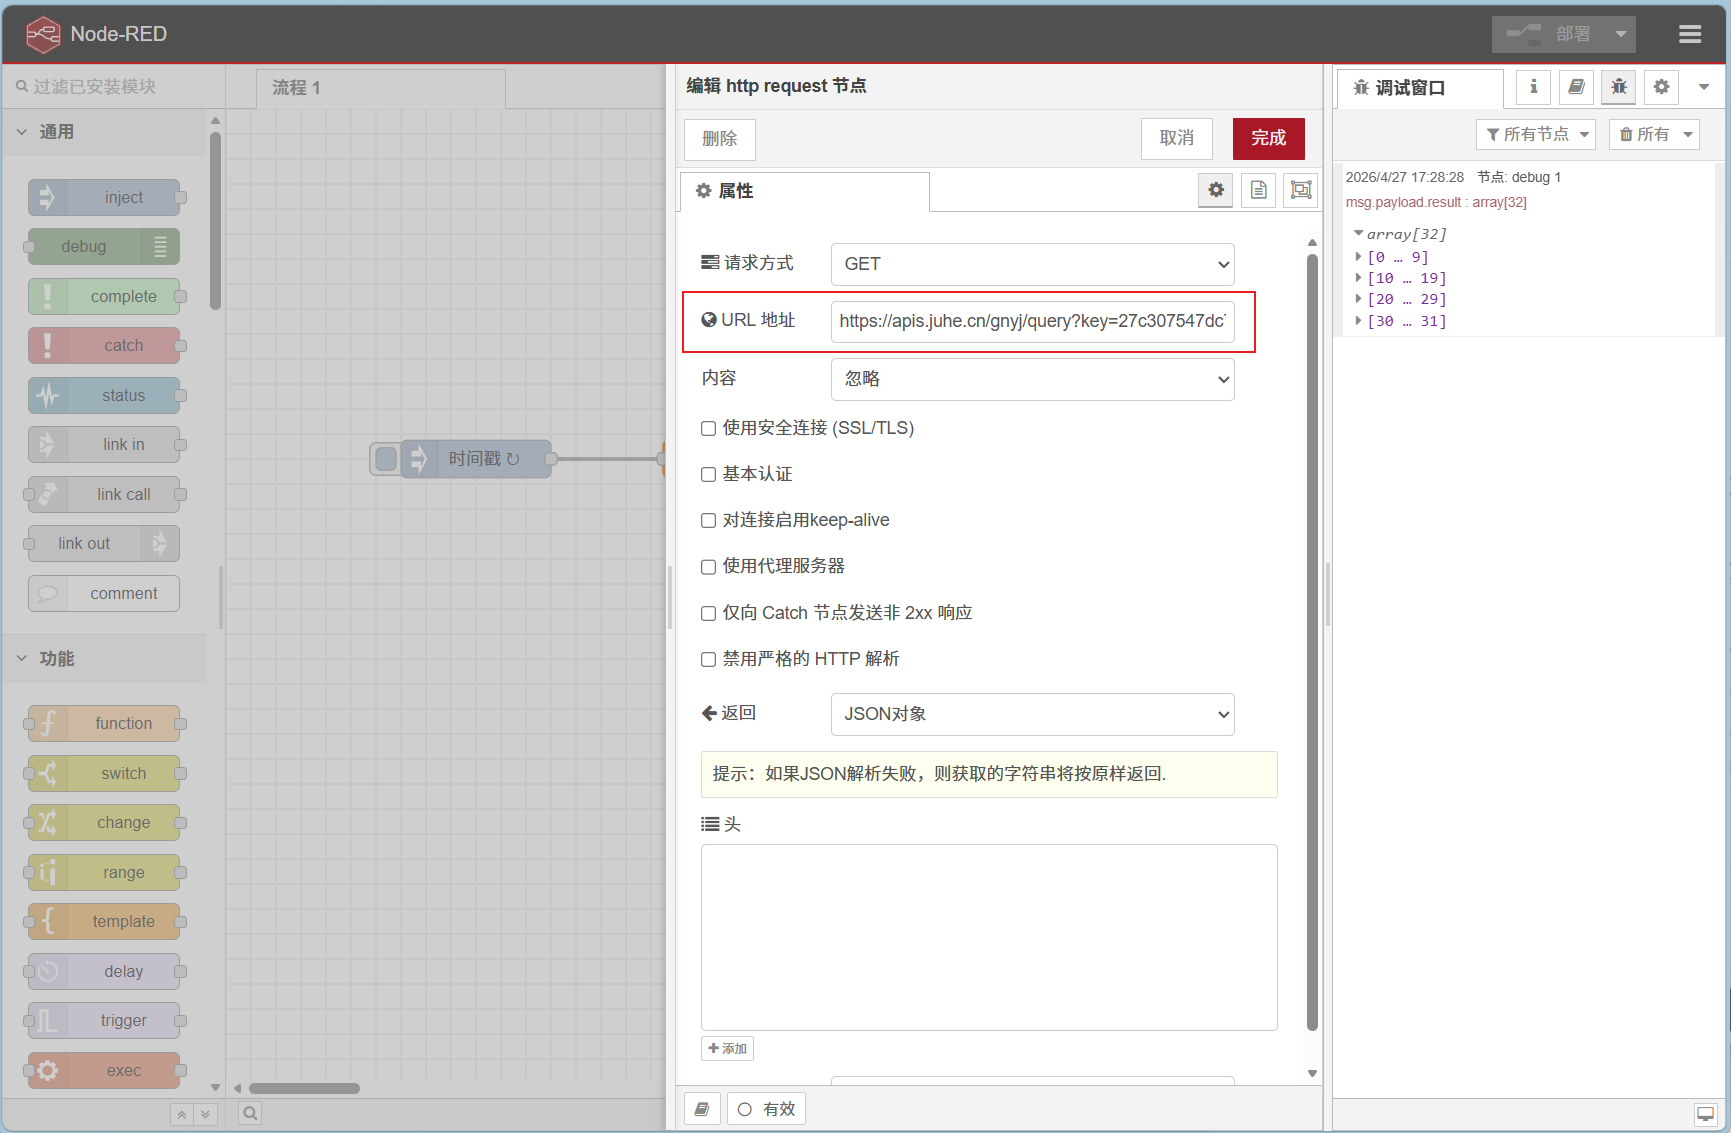Collapse the 功能 palette category

coord(104,659)
